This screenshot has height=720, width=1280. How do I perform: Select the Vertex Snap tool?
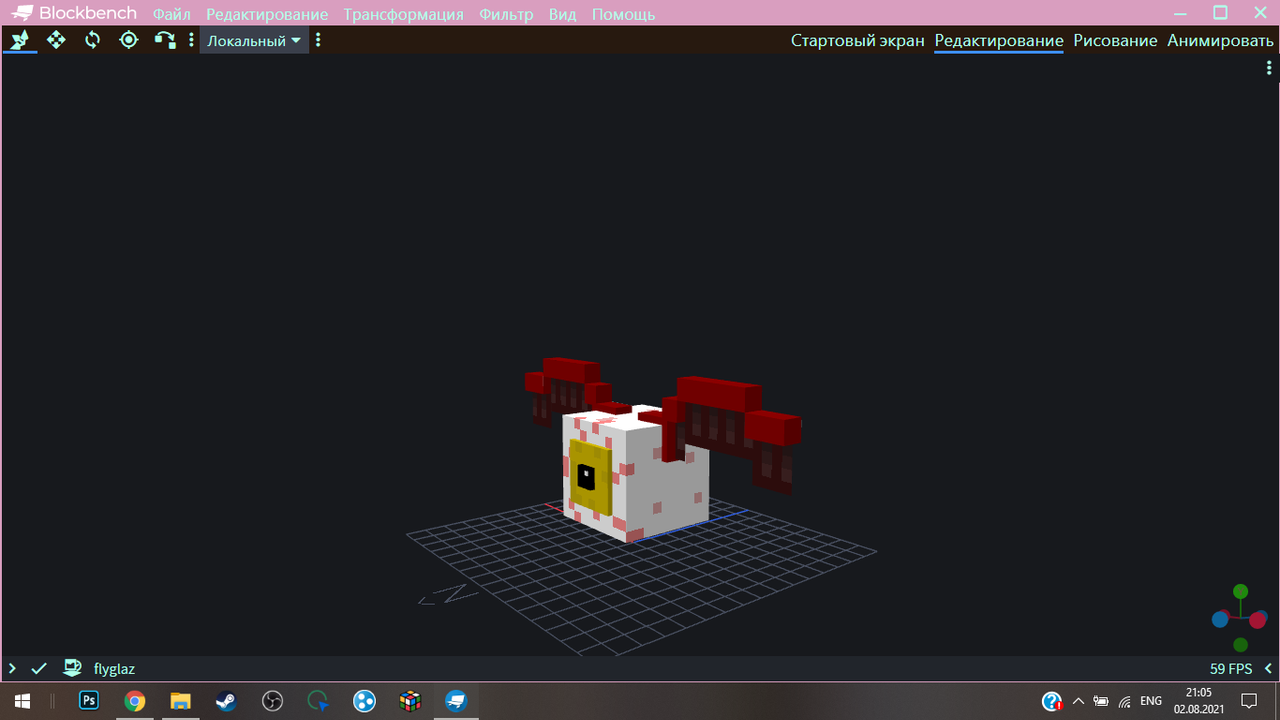tap(164, 40)
